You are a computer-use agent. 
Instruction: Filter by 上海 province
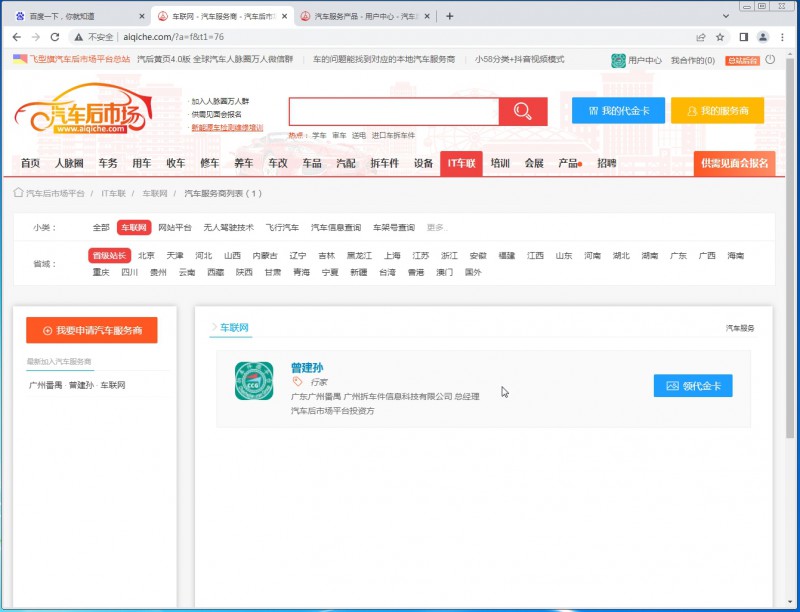(x=392, y=256)
